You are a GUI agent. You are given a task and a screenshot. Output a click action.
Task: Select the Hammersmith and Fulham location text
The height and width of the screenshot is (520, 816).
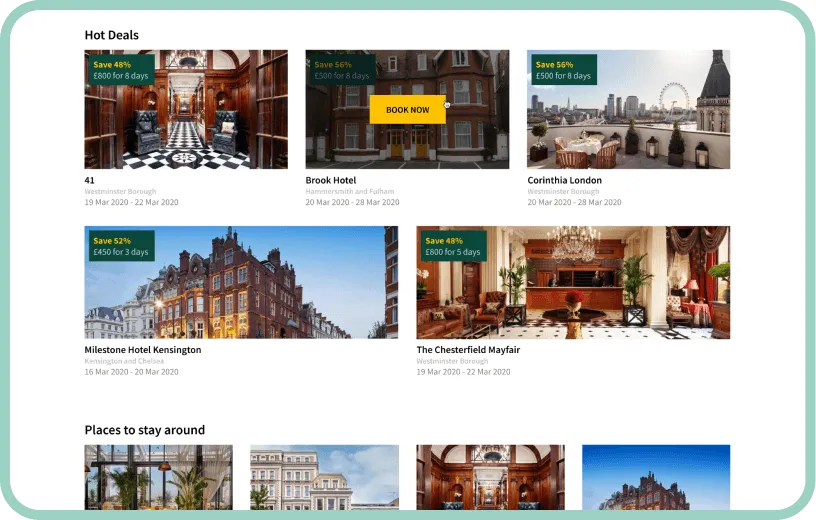coord(350,192)
